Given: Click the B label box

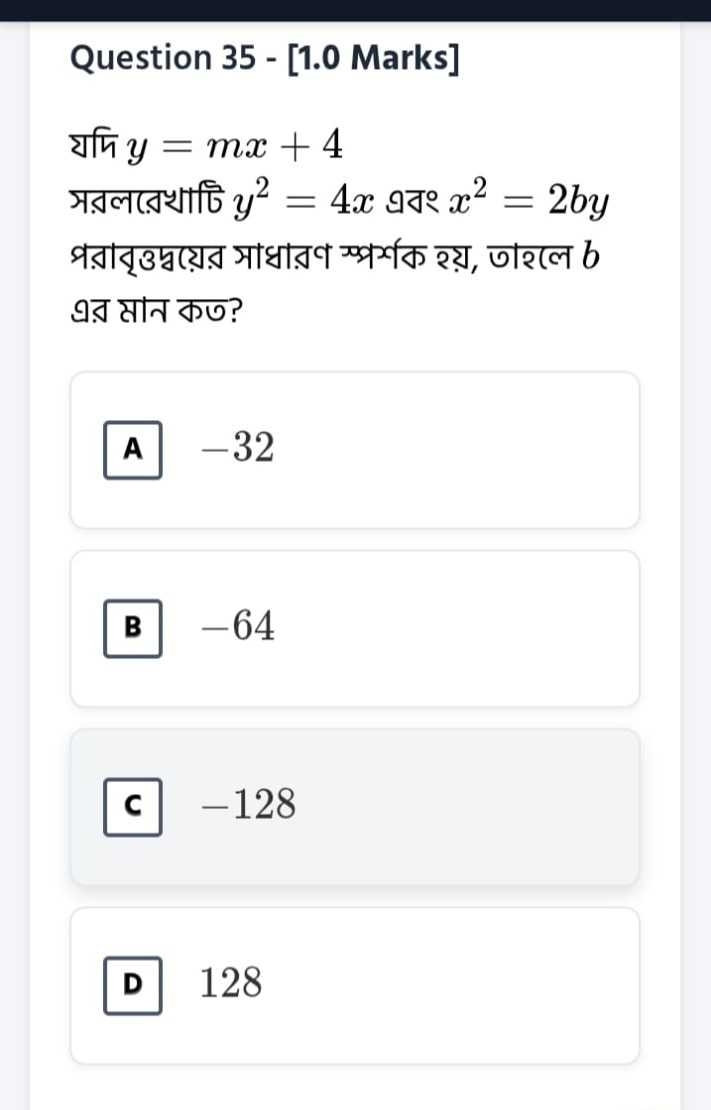Looking at the screenshot, I should (132, 626).
